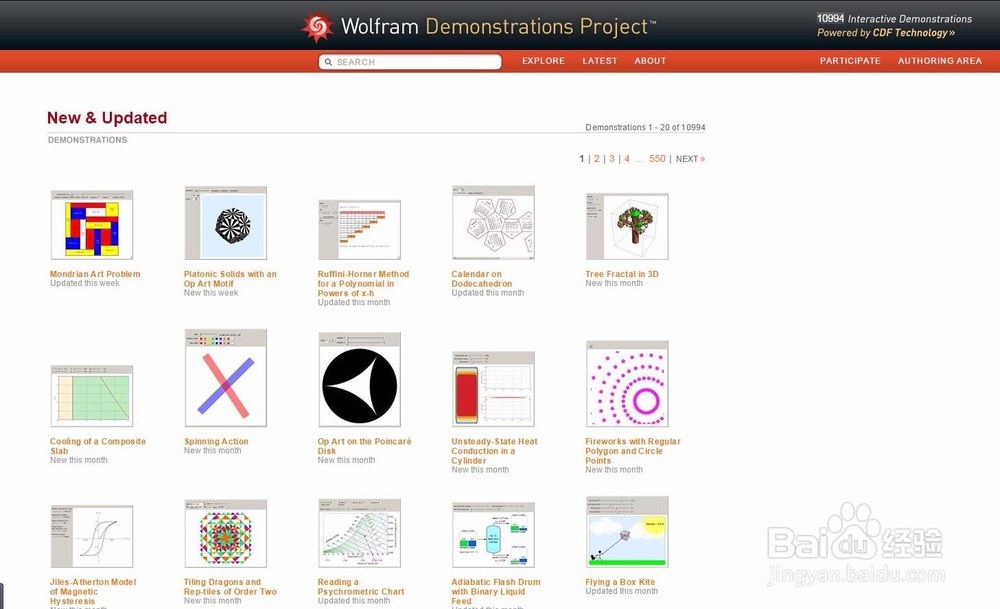
Task: Click Cooling of a Composite Slab link
Action: pos(98,446)
